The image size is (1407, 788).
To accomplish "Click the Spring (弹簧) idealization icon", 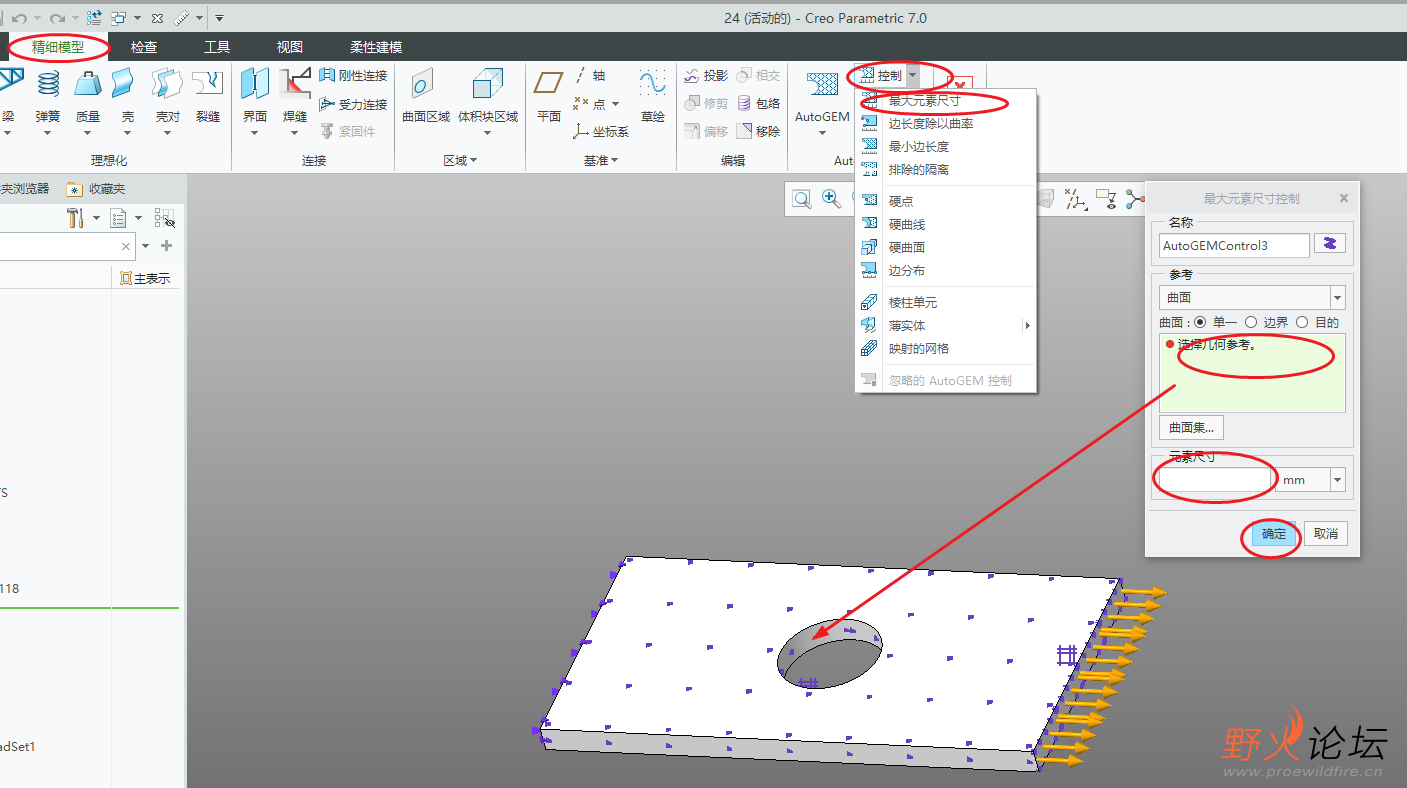I will coord(48,84).
